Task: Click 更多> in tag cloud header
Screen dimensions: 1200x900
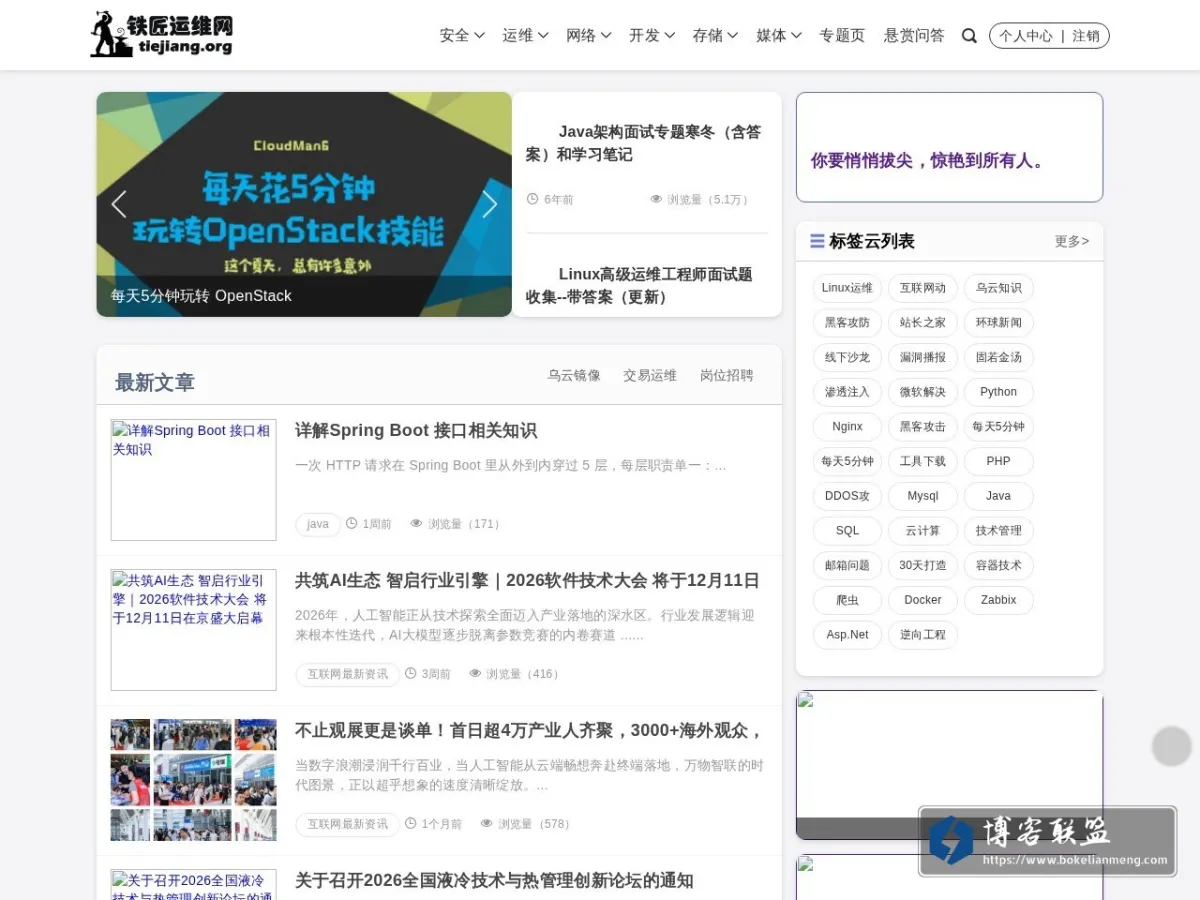Action: (1072, 241)
